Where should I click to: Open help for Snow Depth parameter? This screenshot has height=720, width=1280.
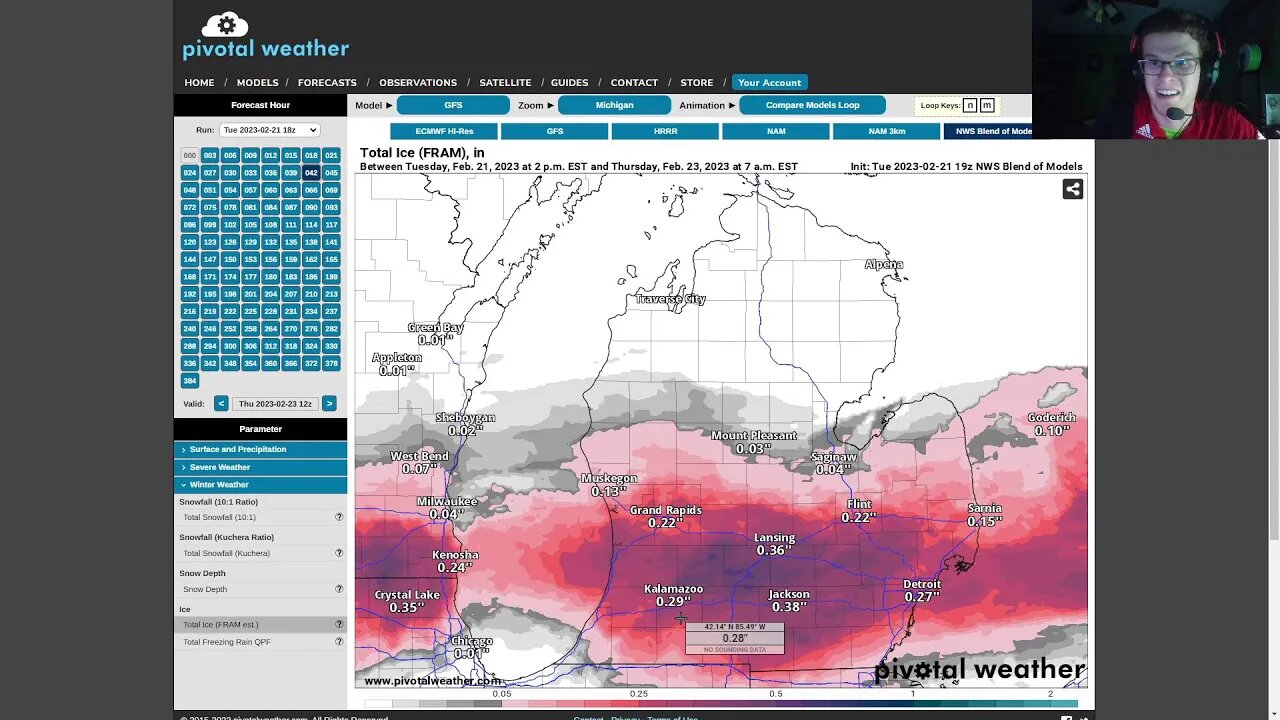point(339,589)
